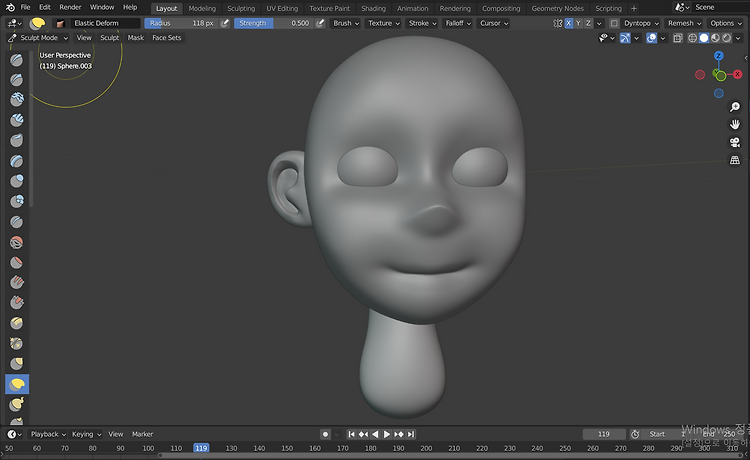Switch to the Sculpting workspace tab
750x460 pixels.
point(241,8)
